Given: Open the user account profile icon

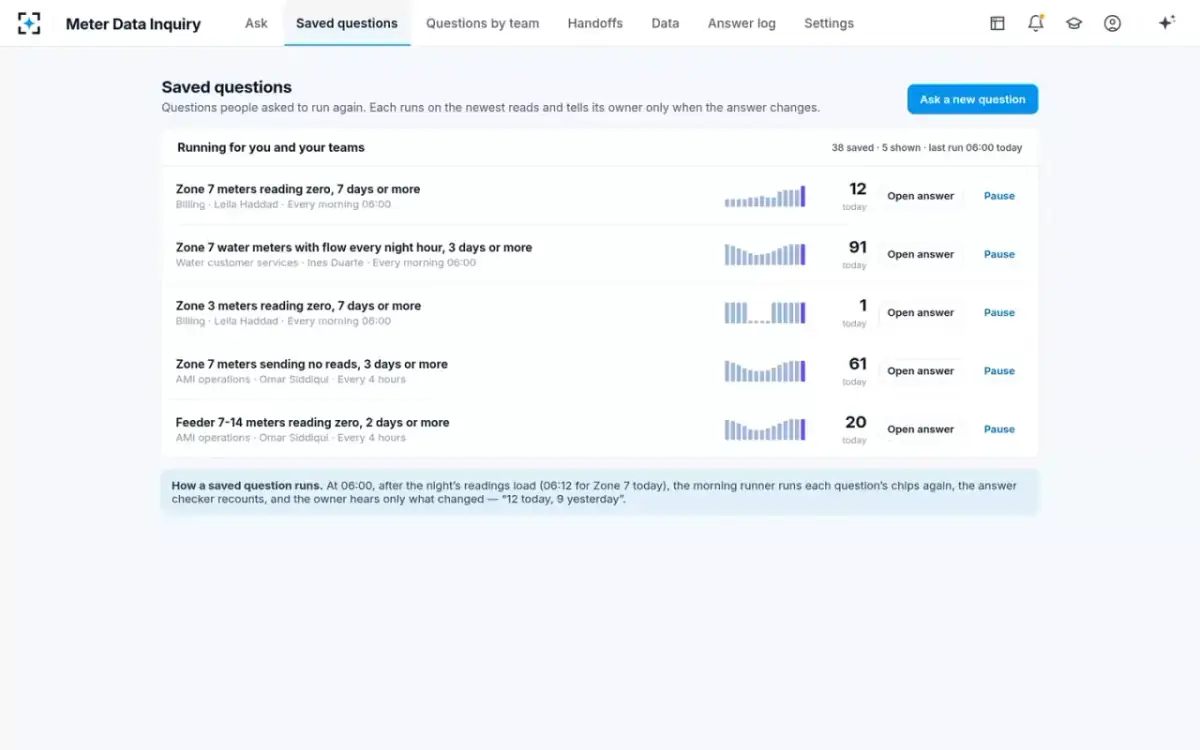Looking at the screenshot, I should [x=1112, y=23].
